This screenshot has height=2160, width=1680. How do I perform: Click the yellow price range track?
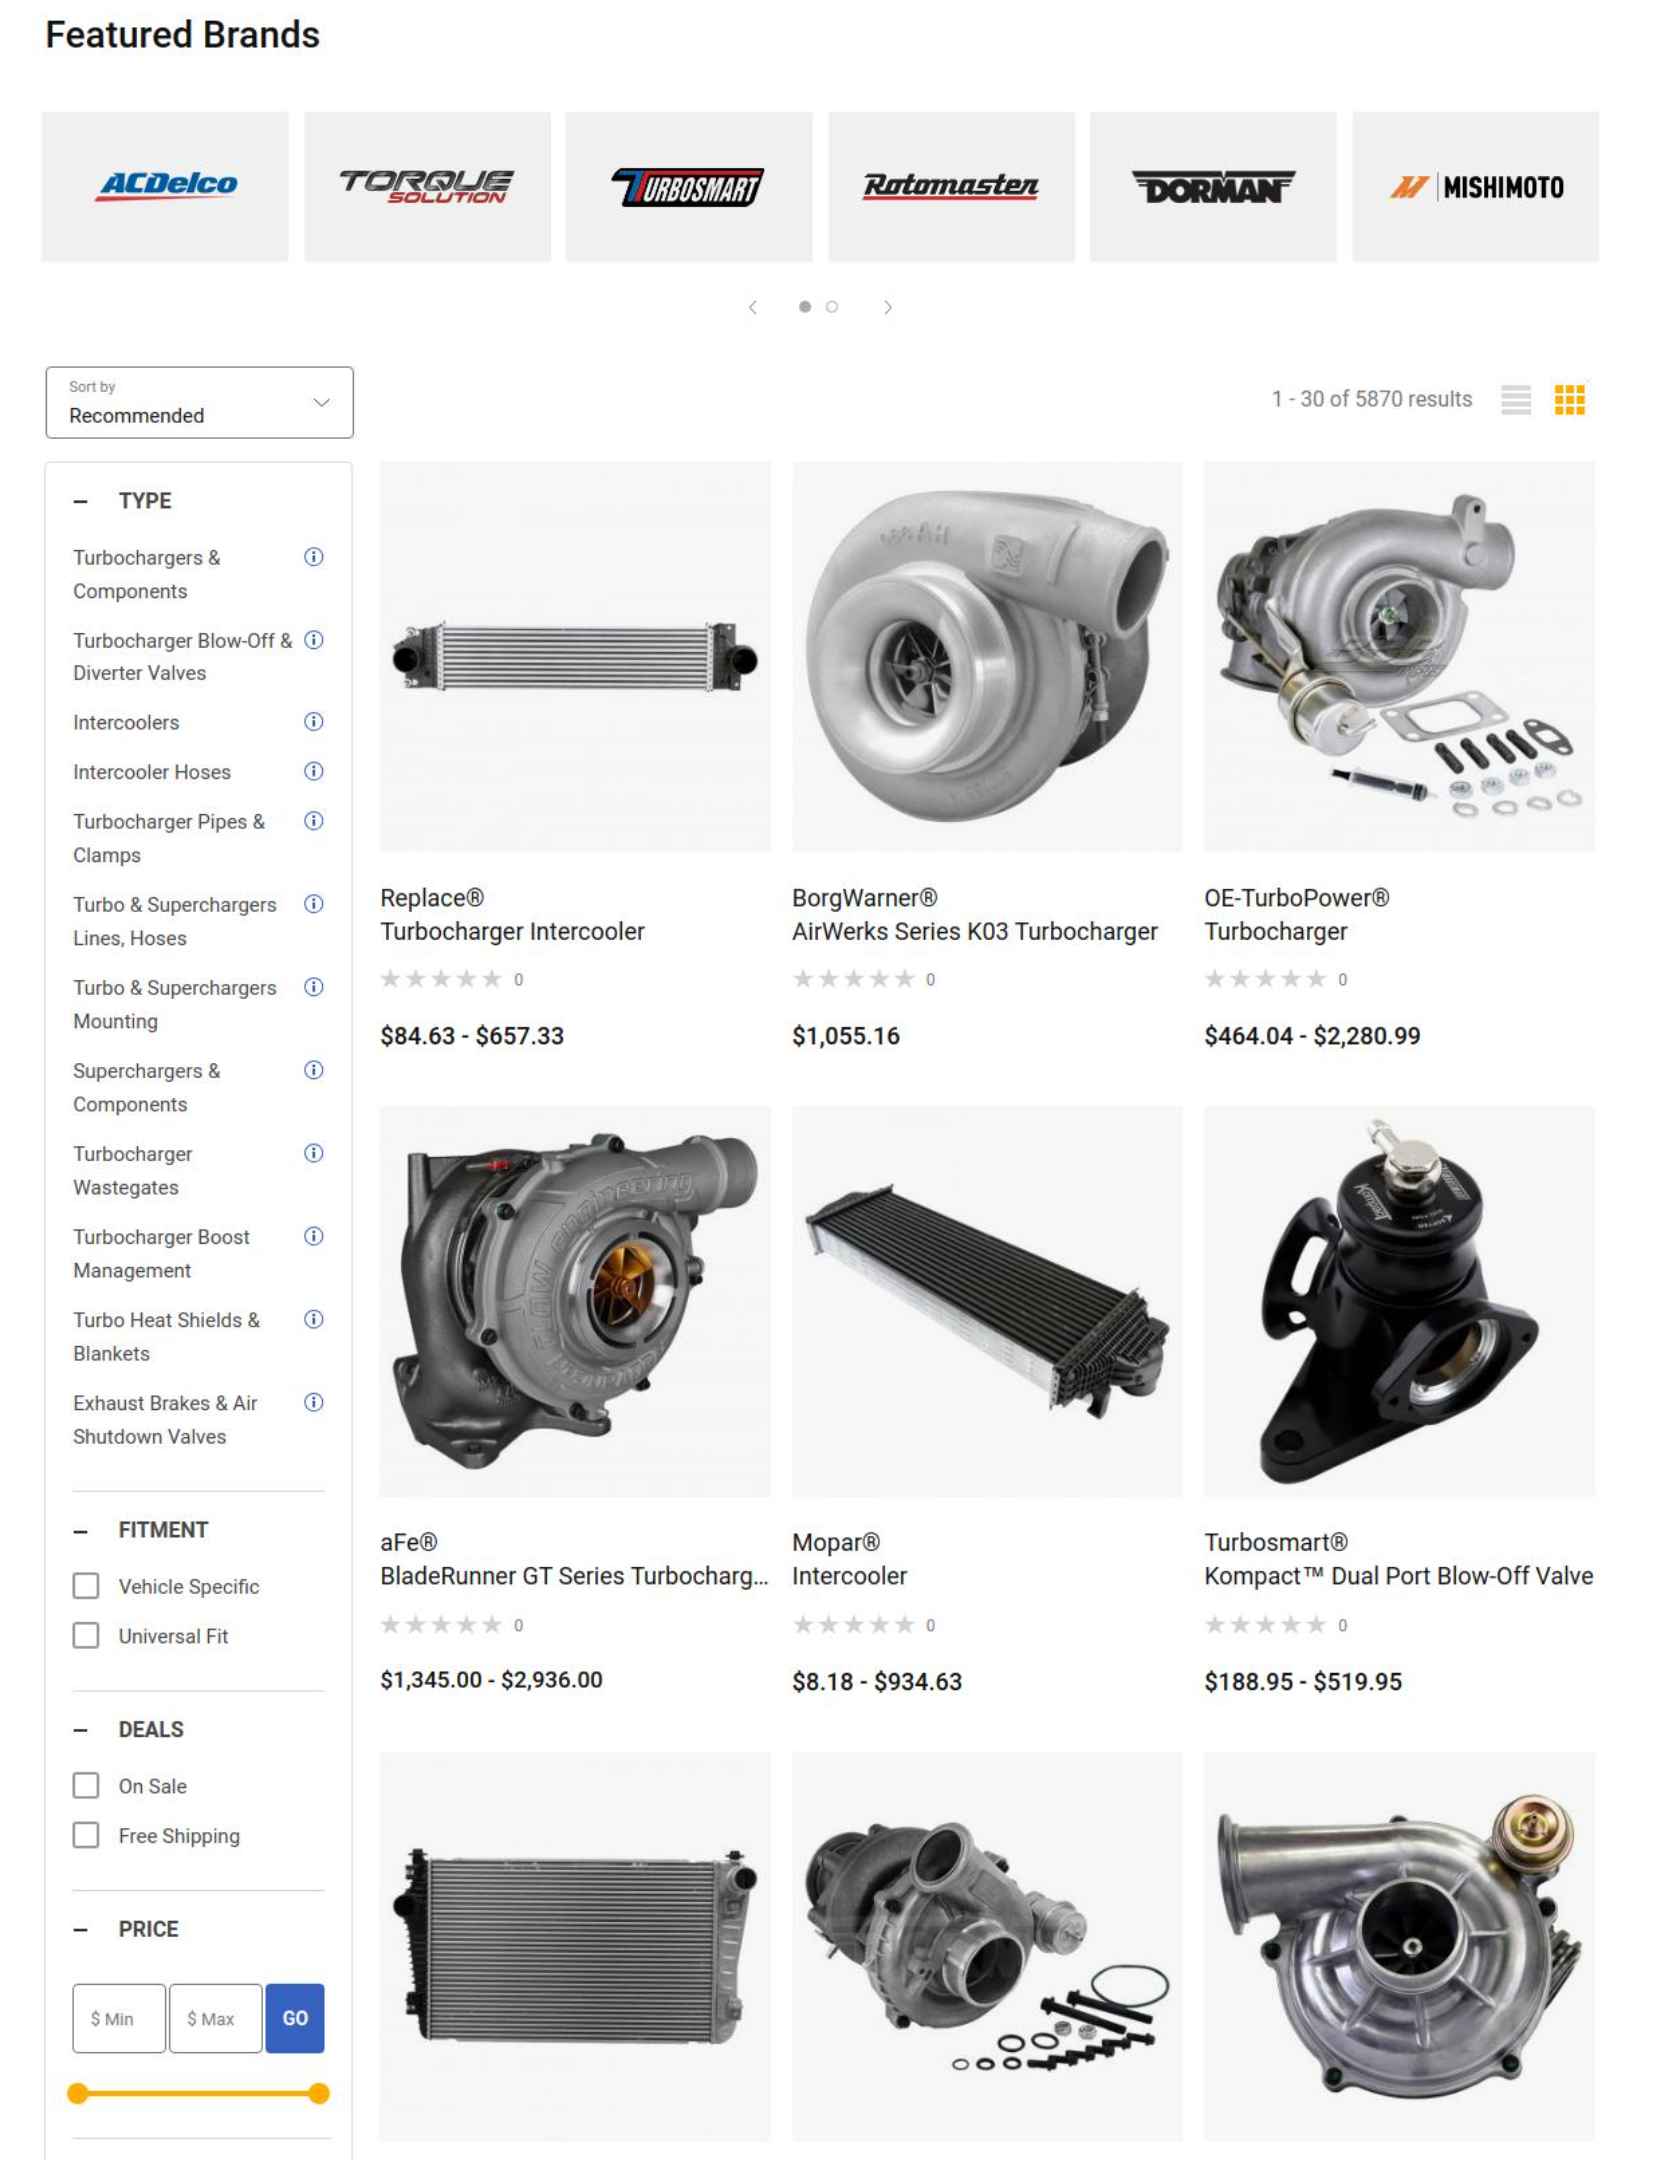pos(198,2093)
